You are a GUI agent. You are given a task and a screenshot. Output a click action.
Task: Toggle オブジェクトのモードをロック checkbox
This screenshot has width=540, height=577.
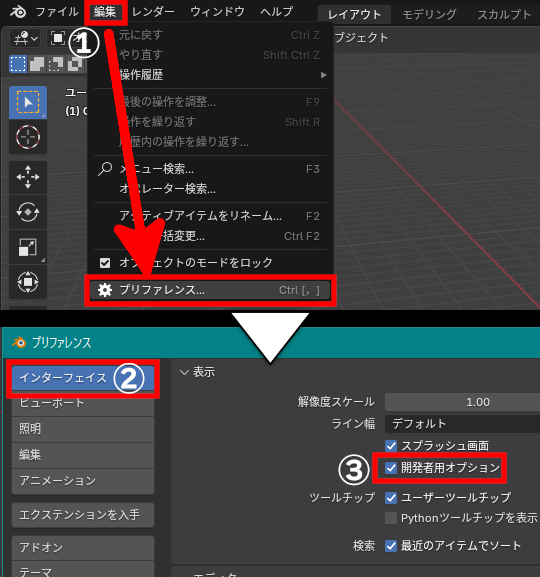[105, 263]
